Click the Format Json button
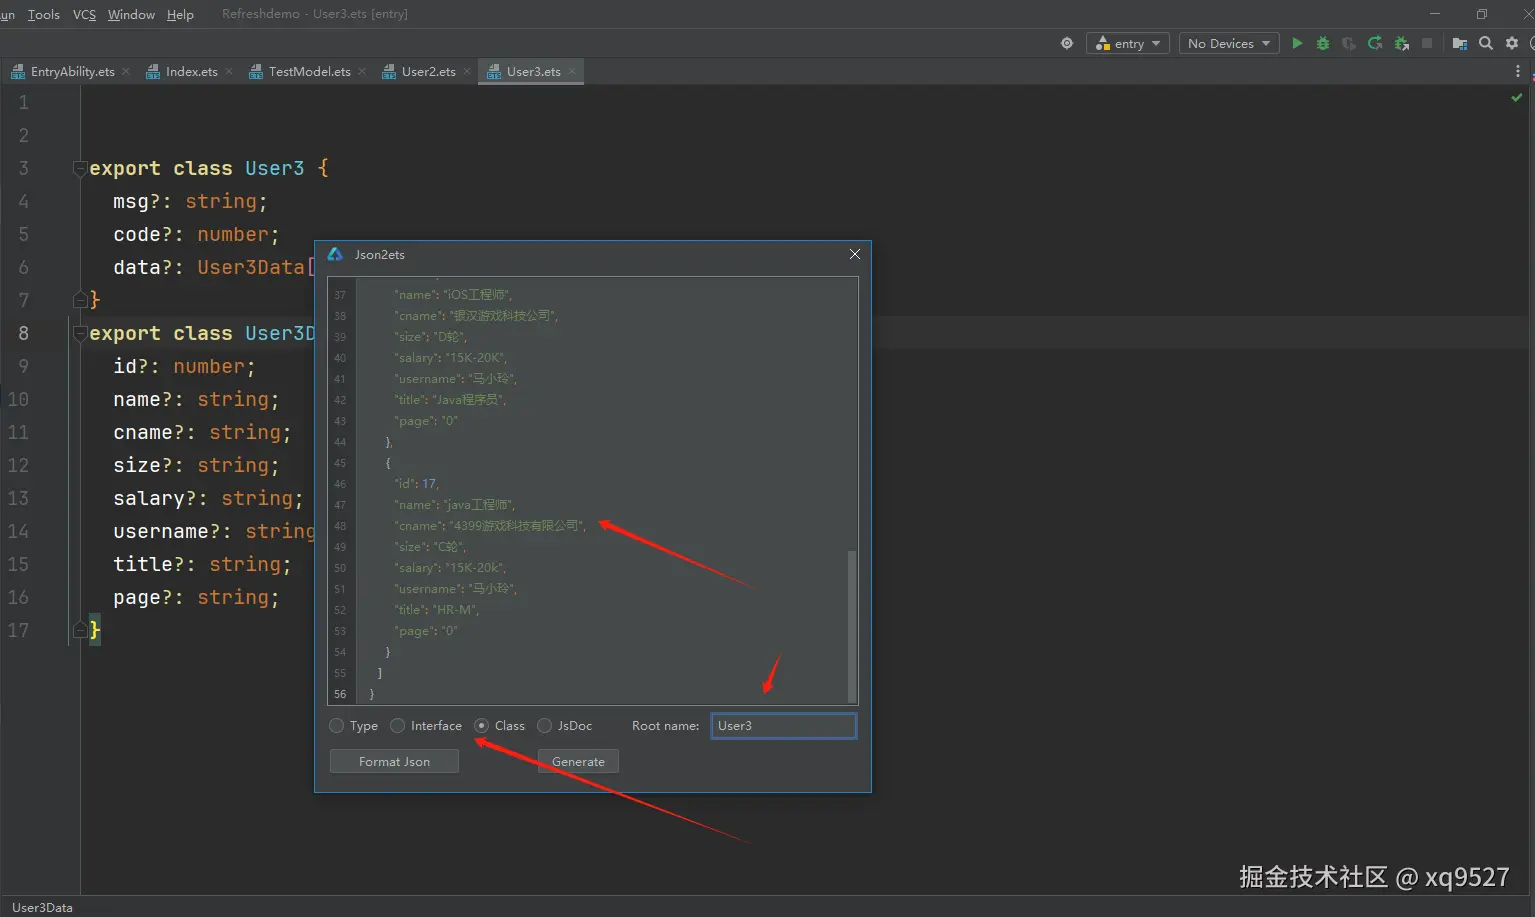 point(394,762)
